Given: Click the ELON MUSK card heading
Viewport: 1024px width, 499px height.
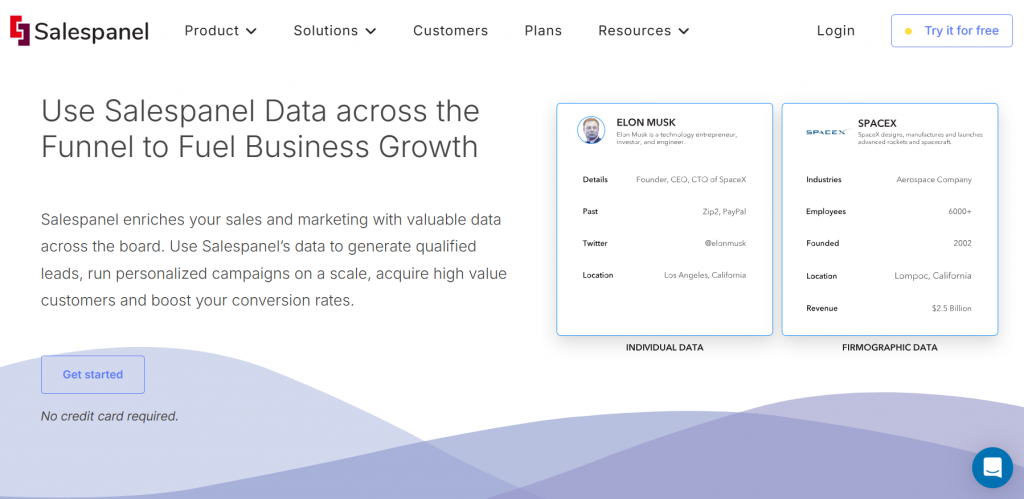Looking at the screenshot, I should click(x=646, y=123).
